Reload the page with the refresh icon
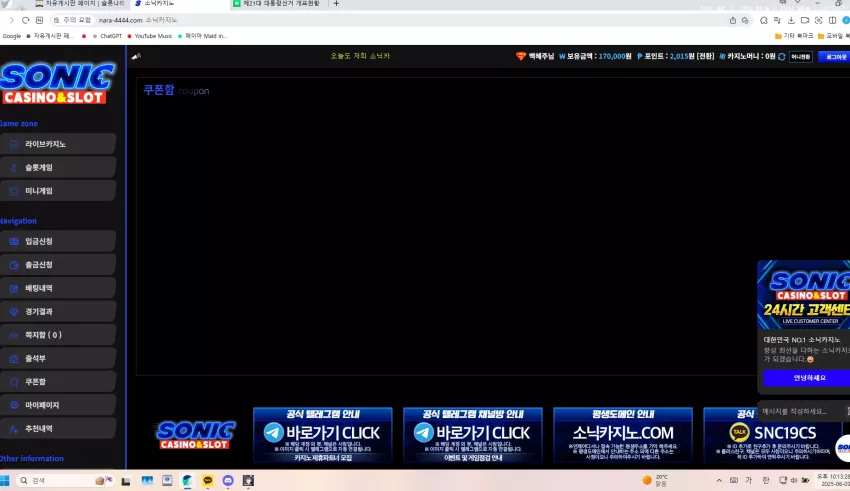850x491 pixels. (25, 20)
